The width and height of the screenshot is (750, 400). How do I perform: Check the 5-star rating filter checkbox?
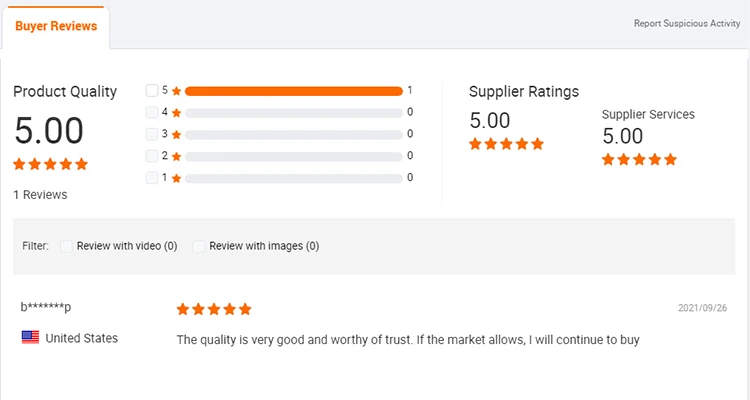(x=152, y=90)
